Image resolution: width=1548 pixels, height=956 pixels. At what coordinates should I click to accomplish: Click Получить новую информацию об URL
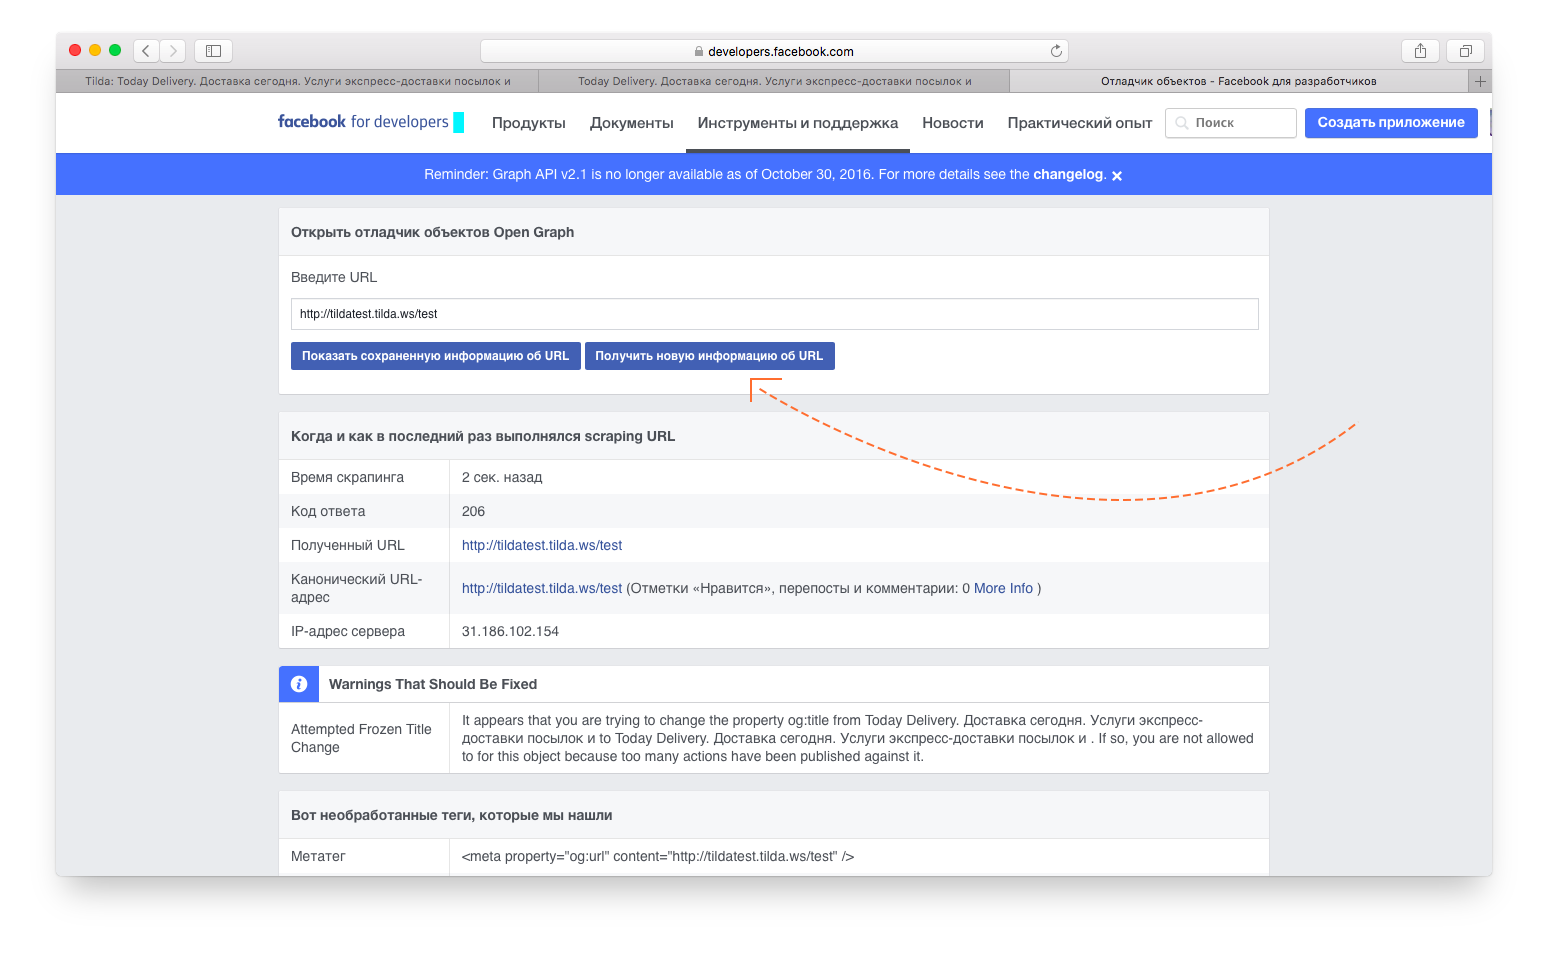coord(709,356)
